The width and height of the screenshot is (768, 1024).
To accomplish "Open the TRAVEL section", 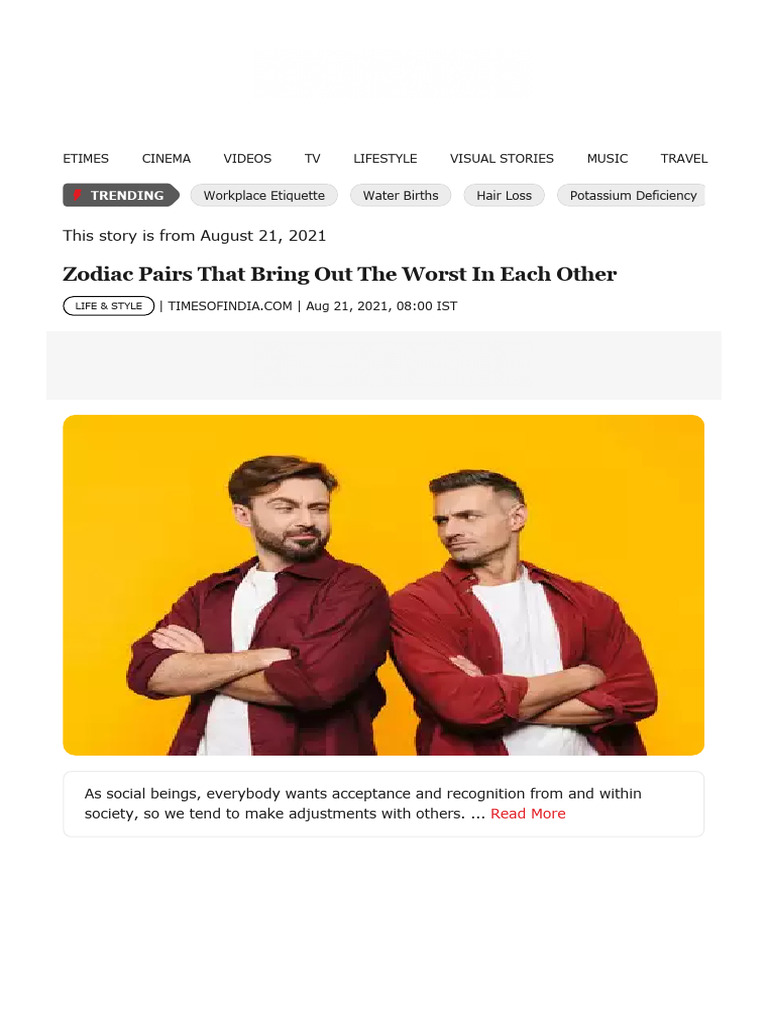I will (x=684, y=159).
